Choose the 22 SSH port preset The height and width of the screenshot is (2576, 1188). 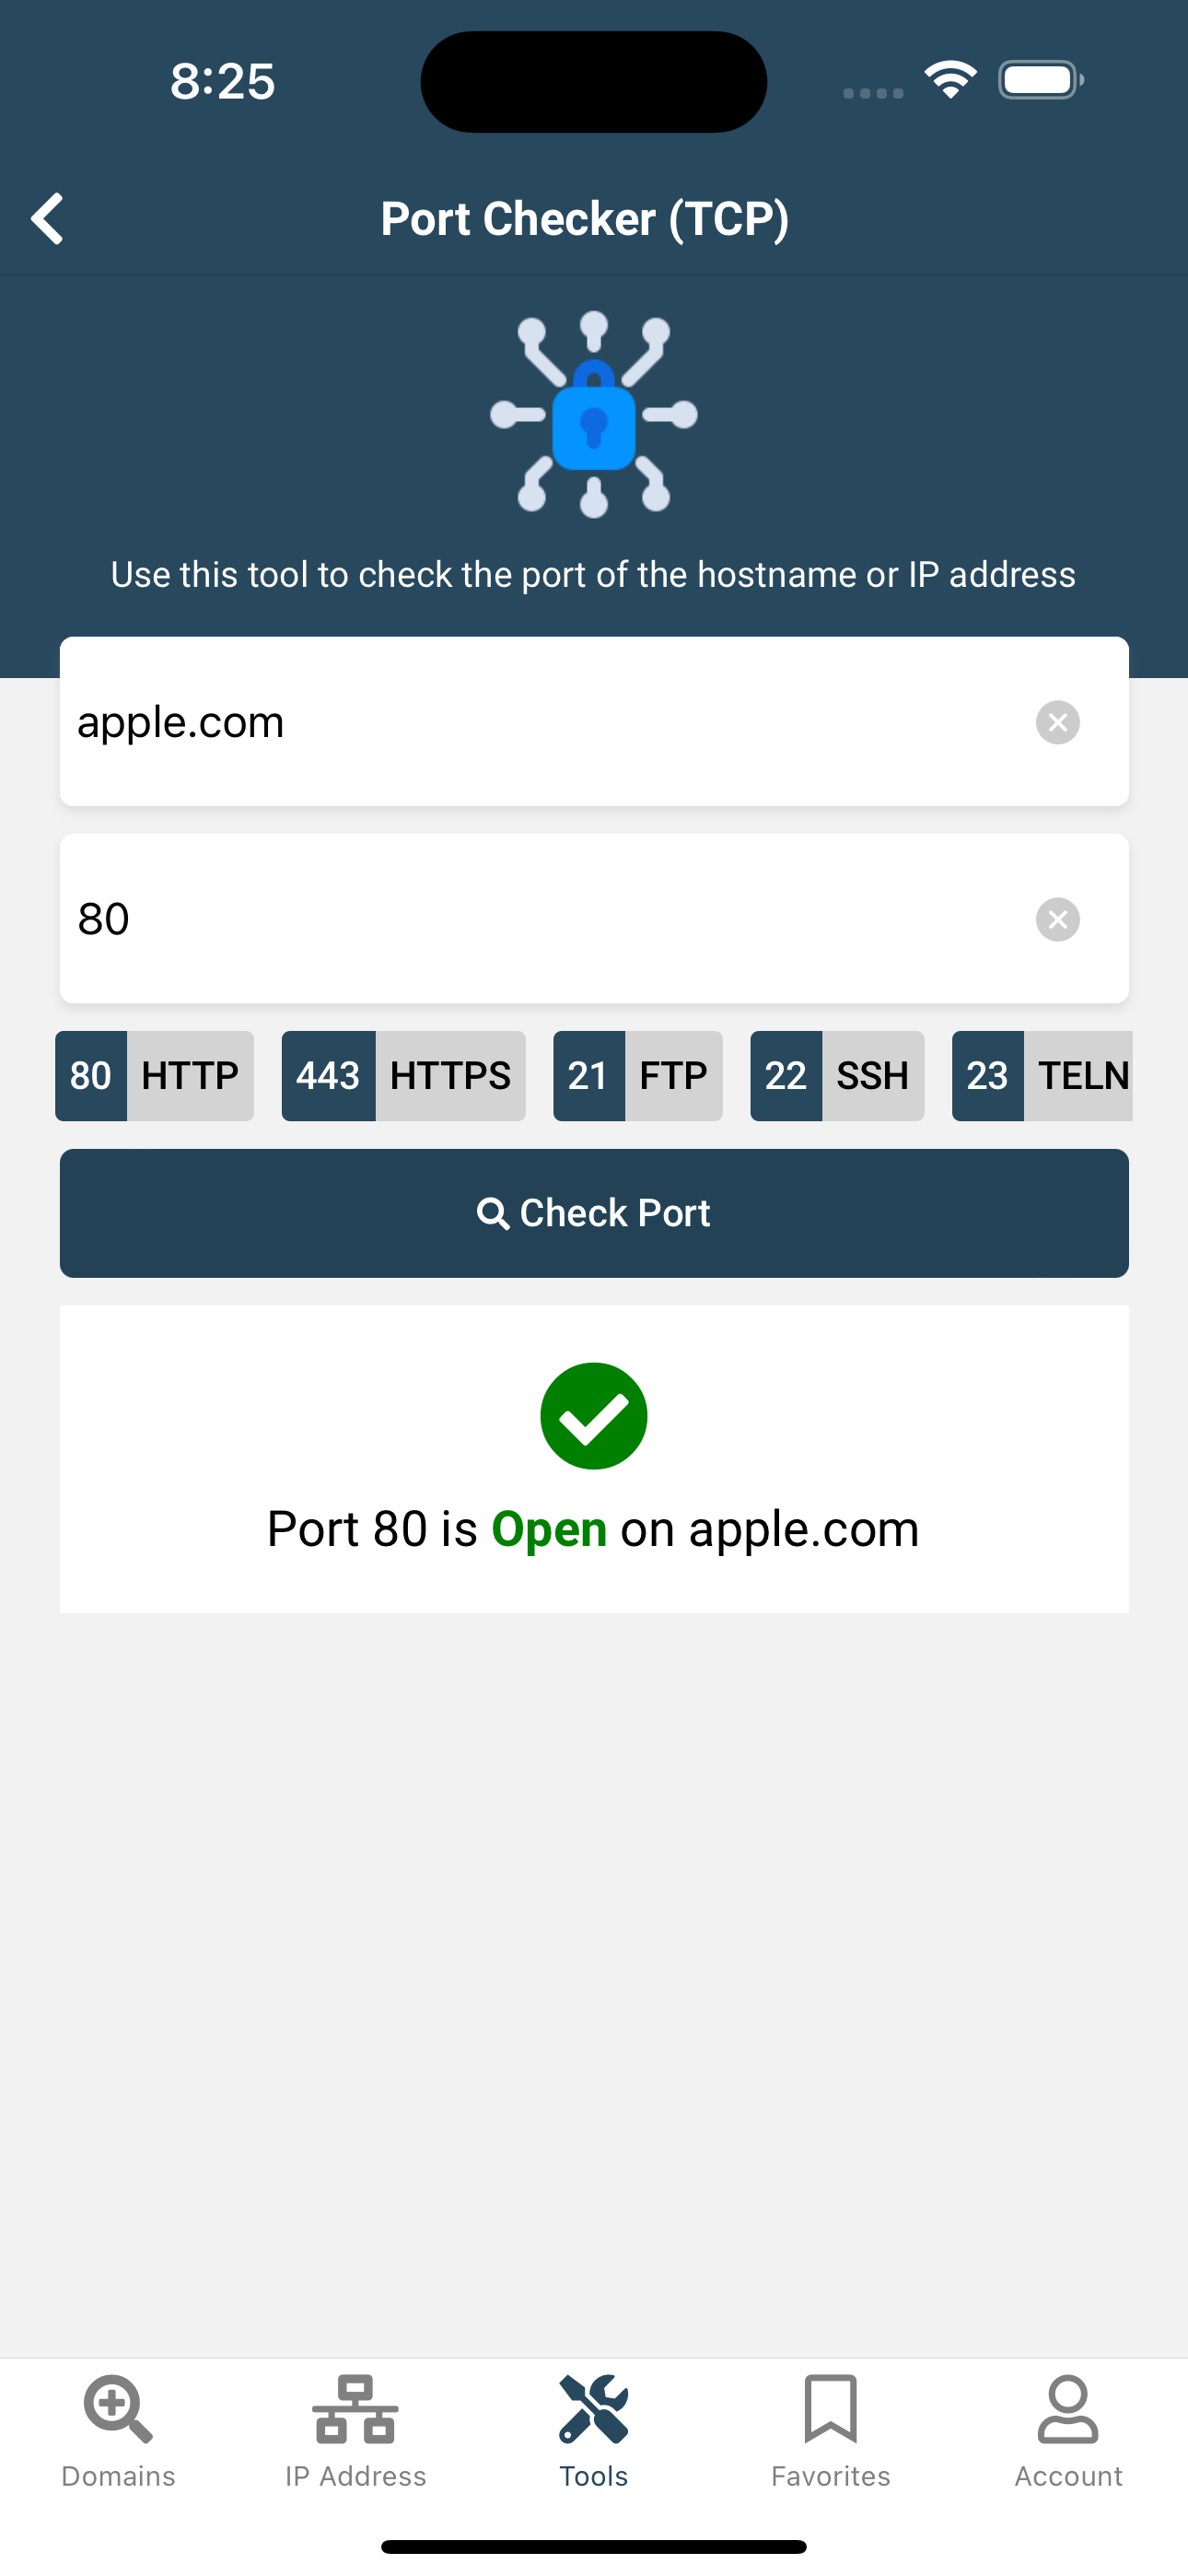click(x=837, y=1076)
